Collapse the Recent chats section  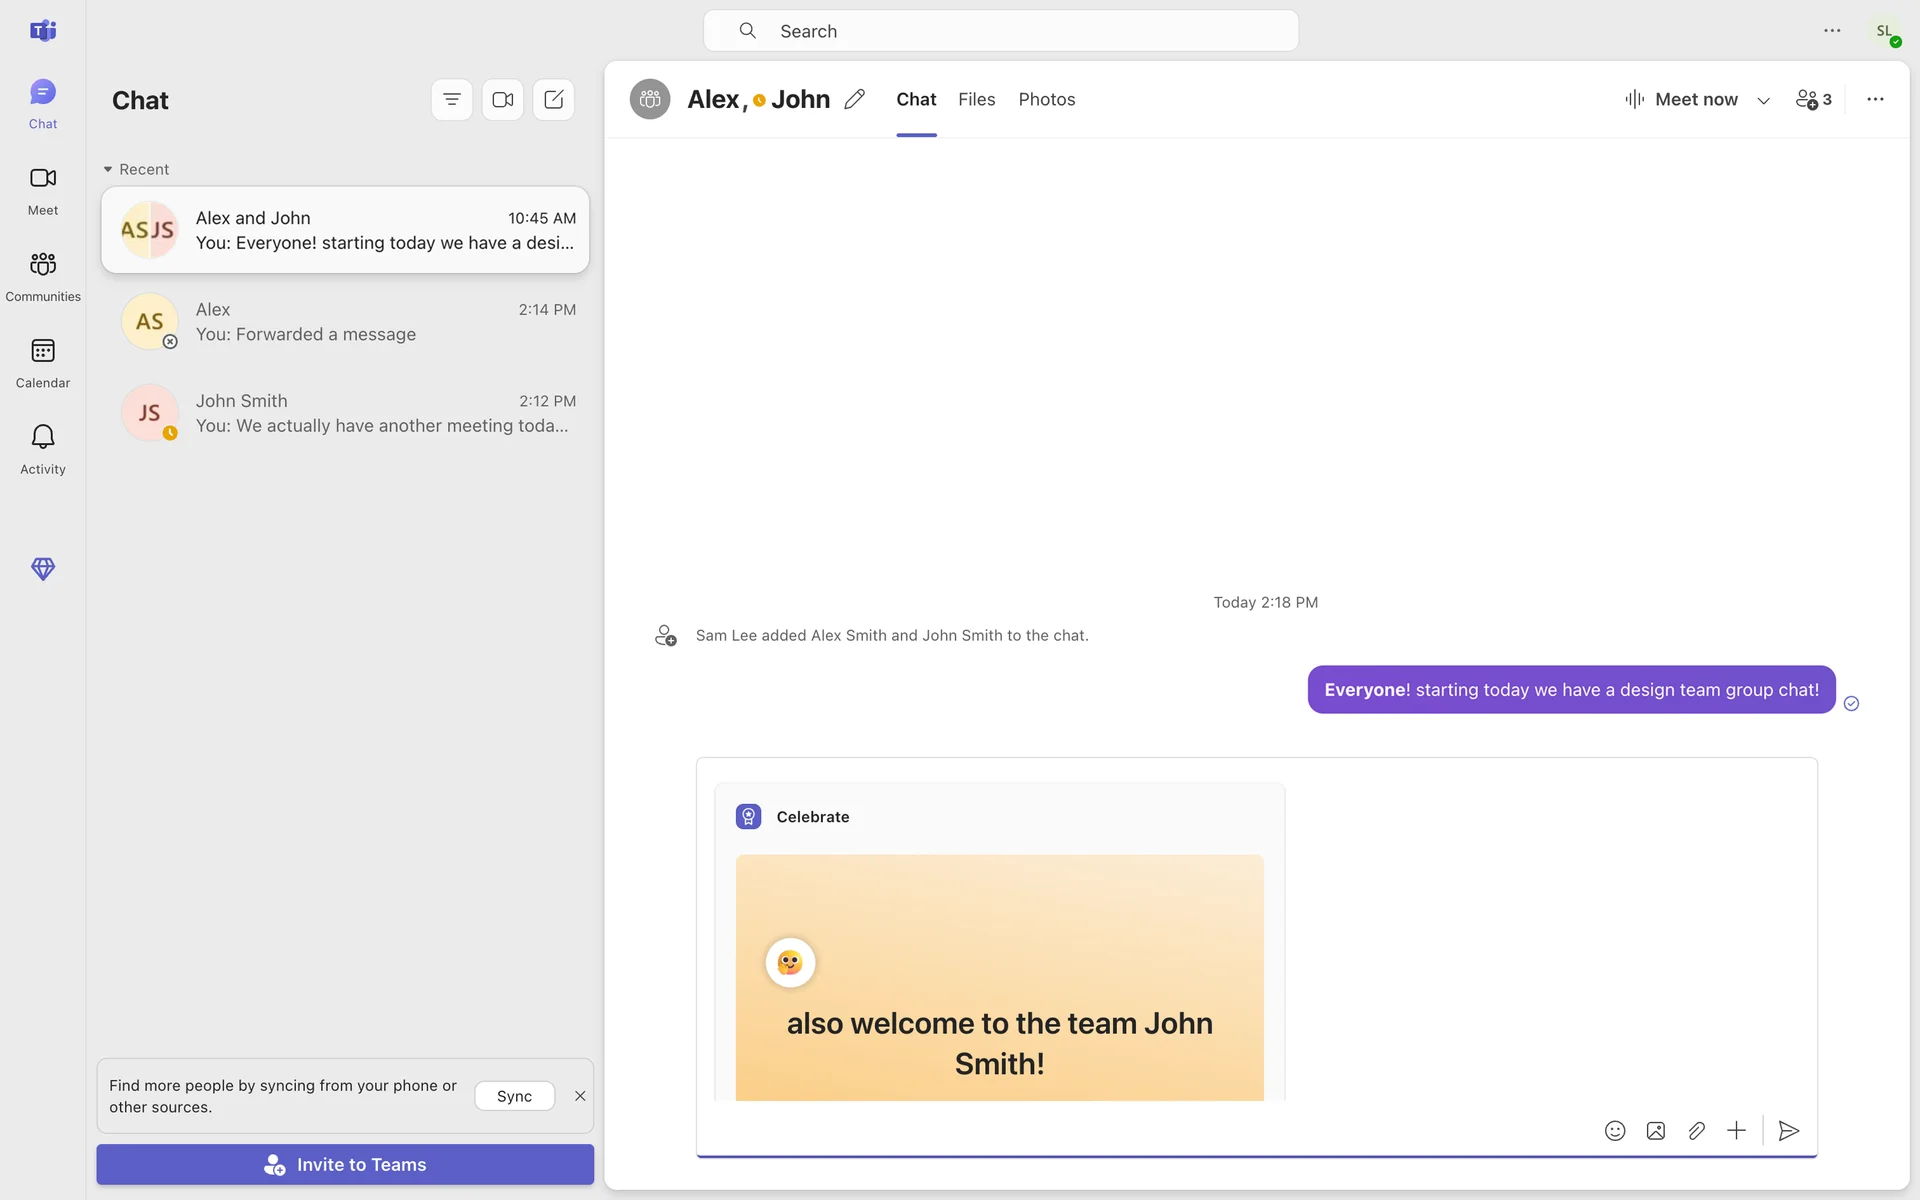pyautogui.click(x=108, y=169)
